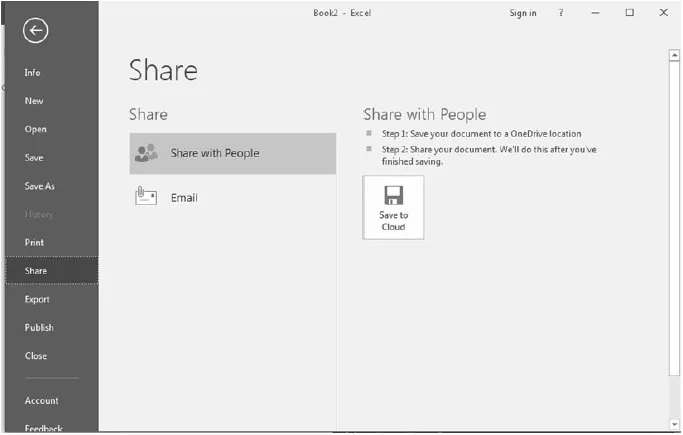This screenshot has width=683, height=435.
Task: Select Export in the left menu
Action: 37,299
